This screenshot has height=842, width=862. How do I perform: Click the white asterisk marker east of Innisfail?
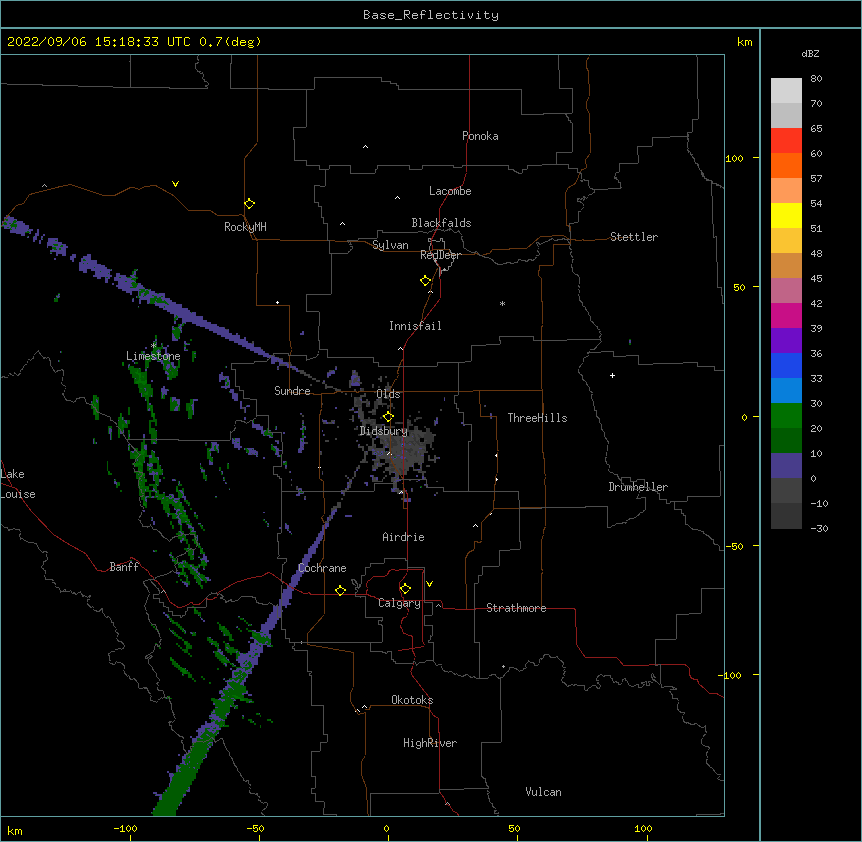(502, 303)
